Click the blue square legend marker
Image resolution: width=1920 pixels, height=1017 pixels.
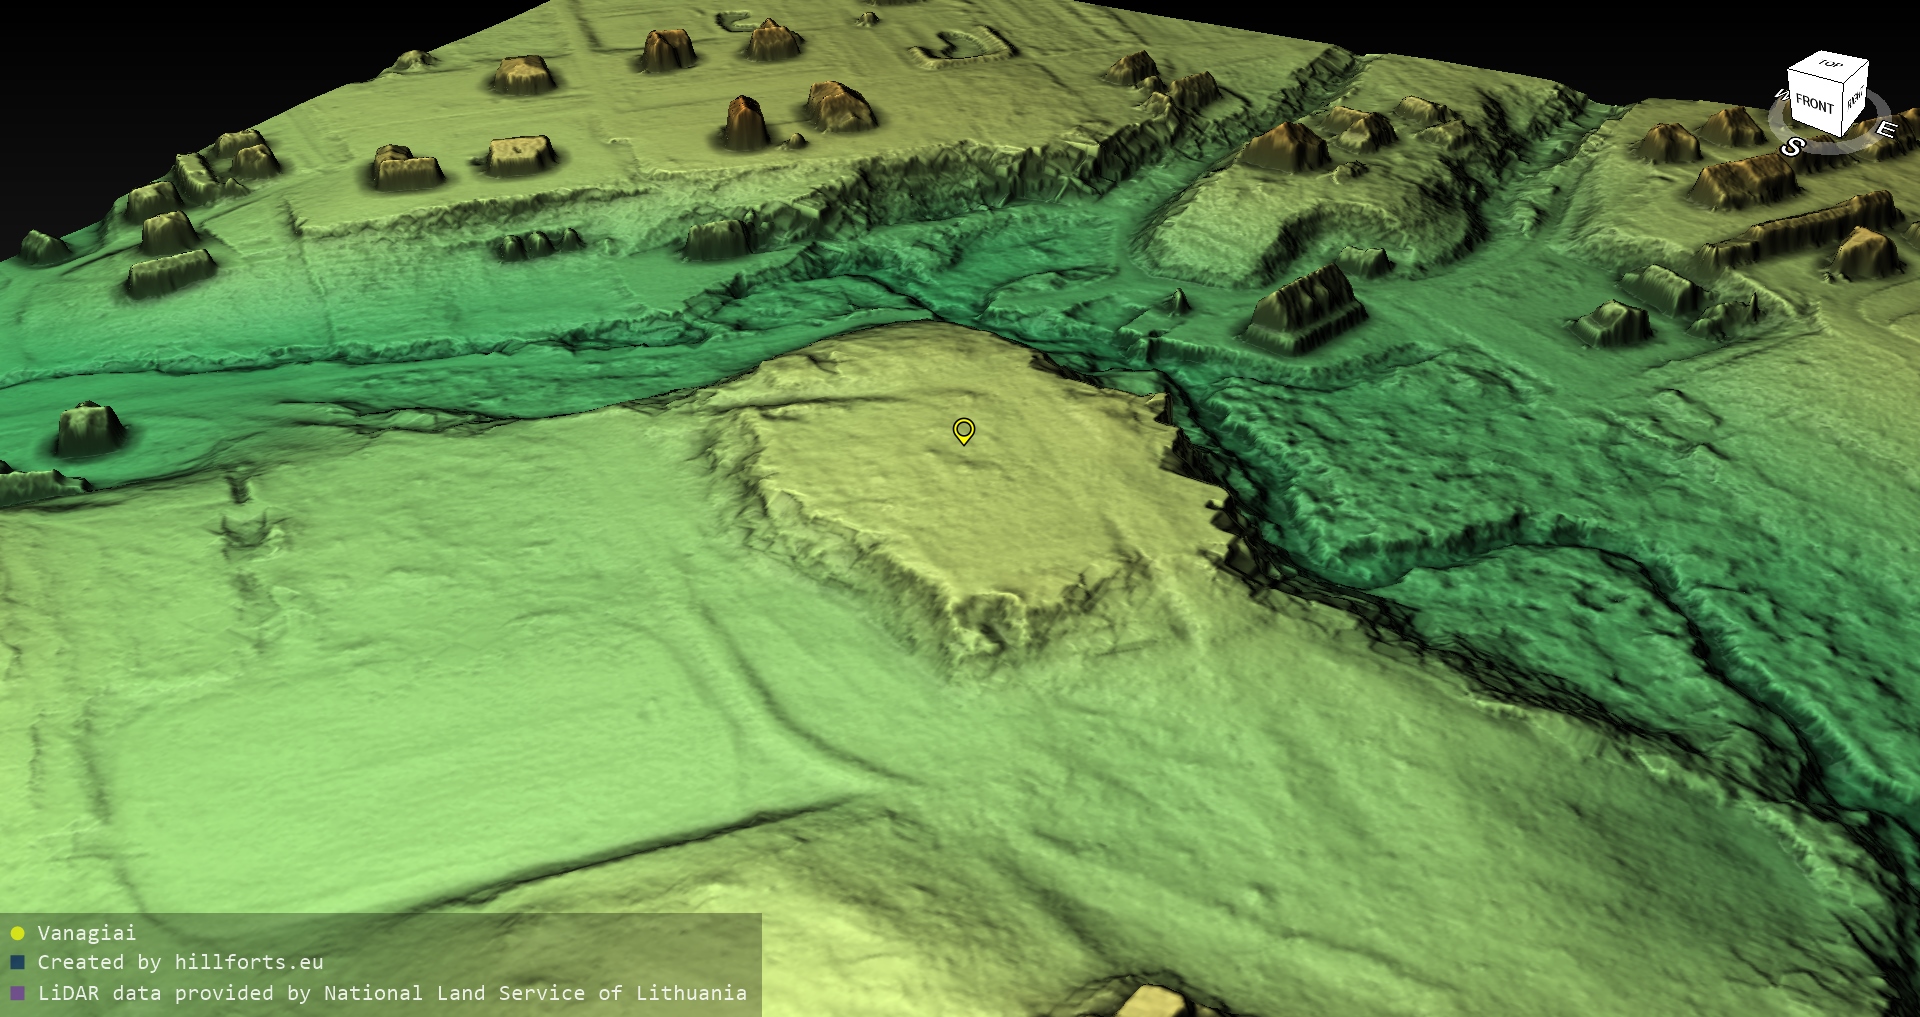coord(17,962)
